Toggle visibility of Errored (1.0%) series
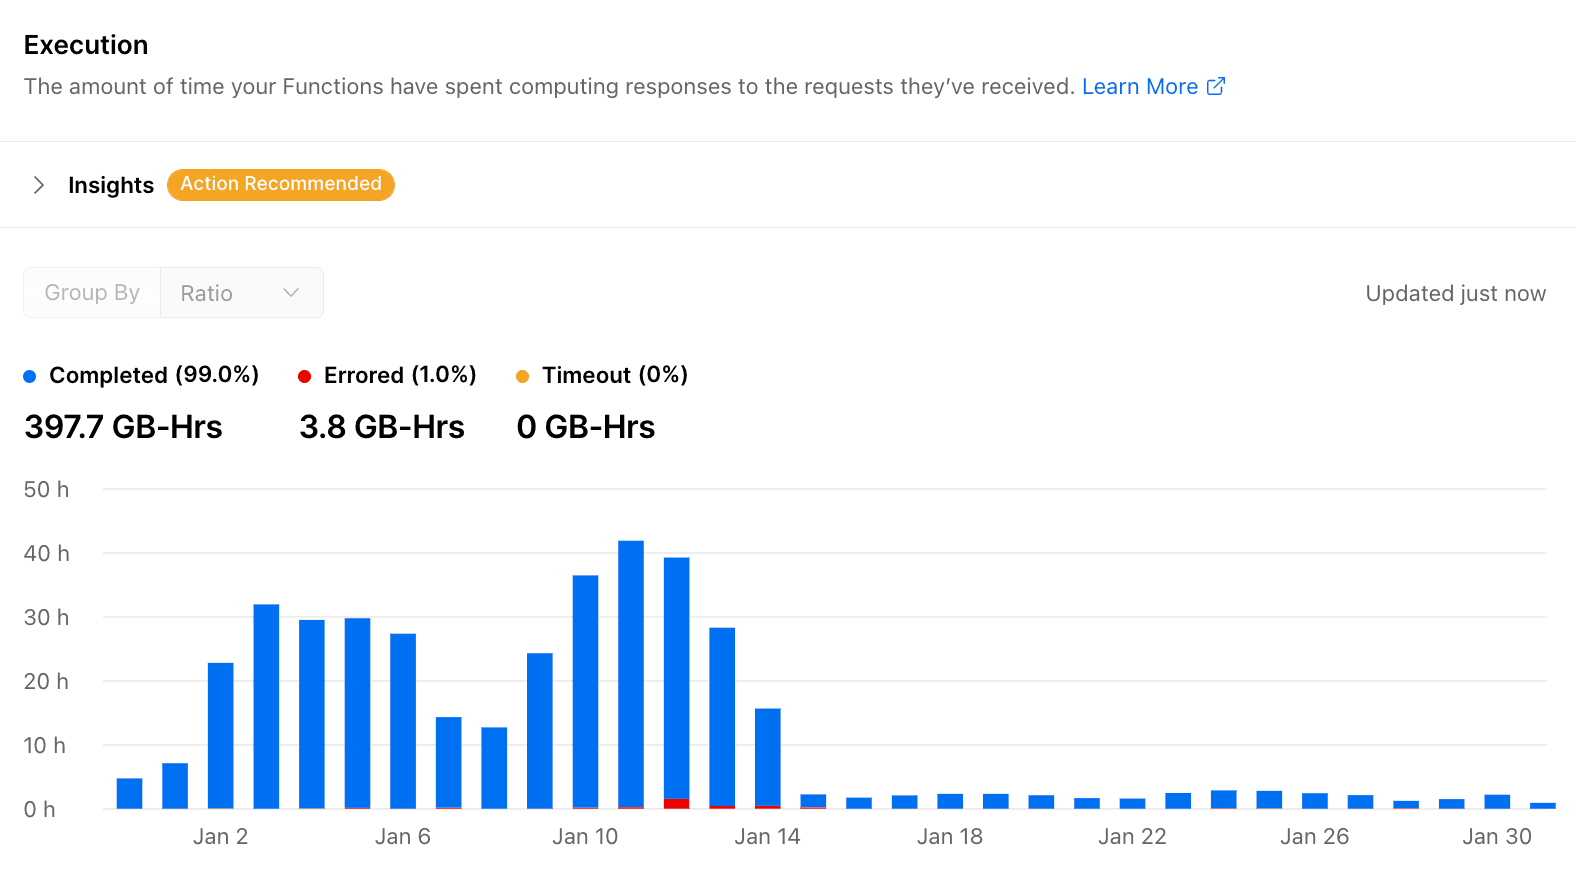 click(x=399, y=375)
